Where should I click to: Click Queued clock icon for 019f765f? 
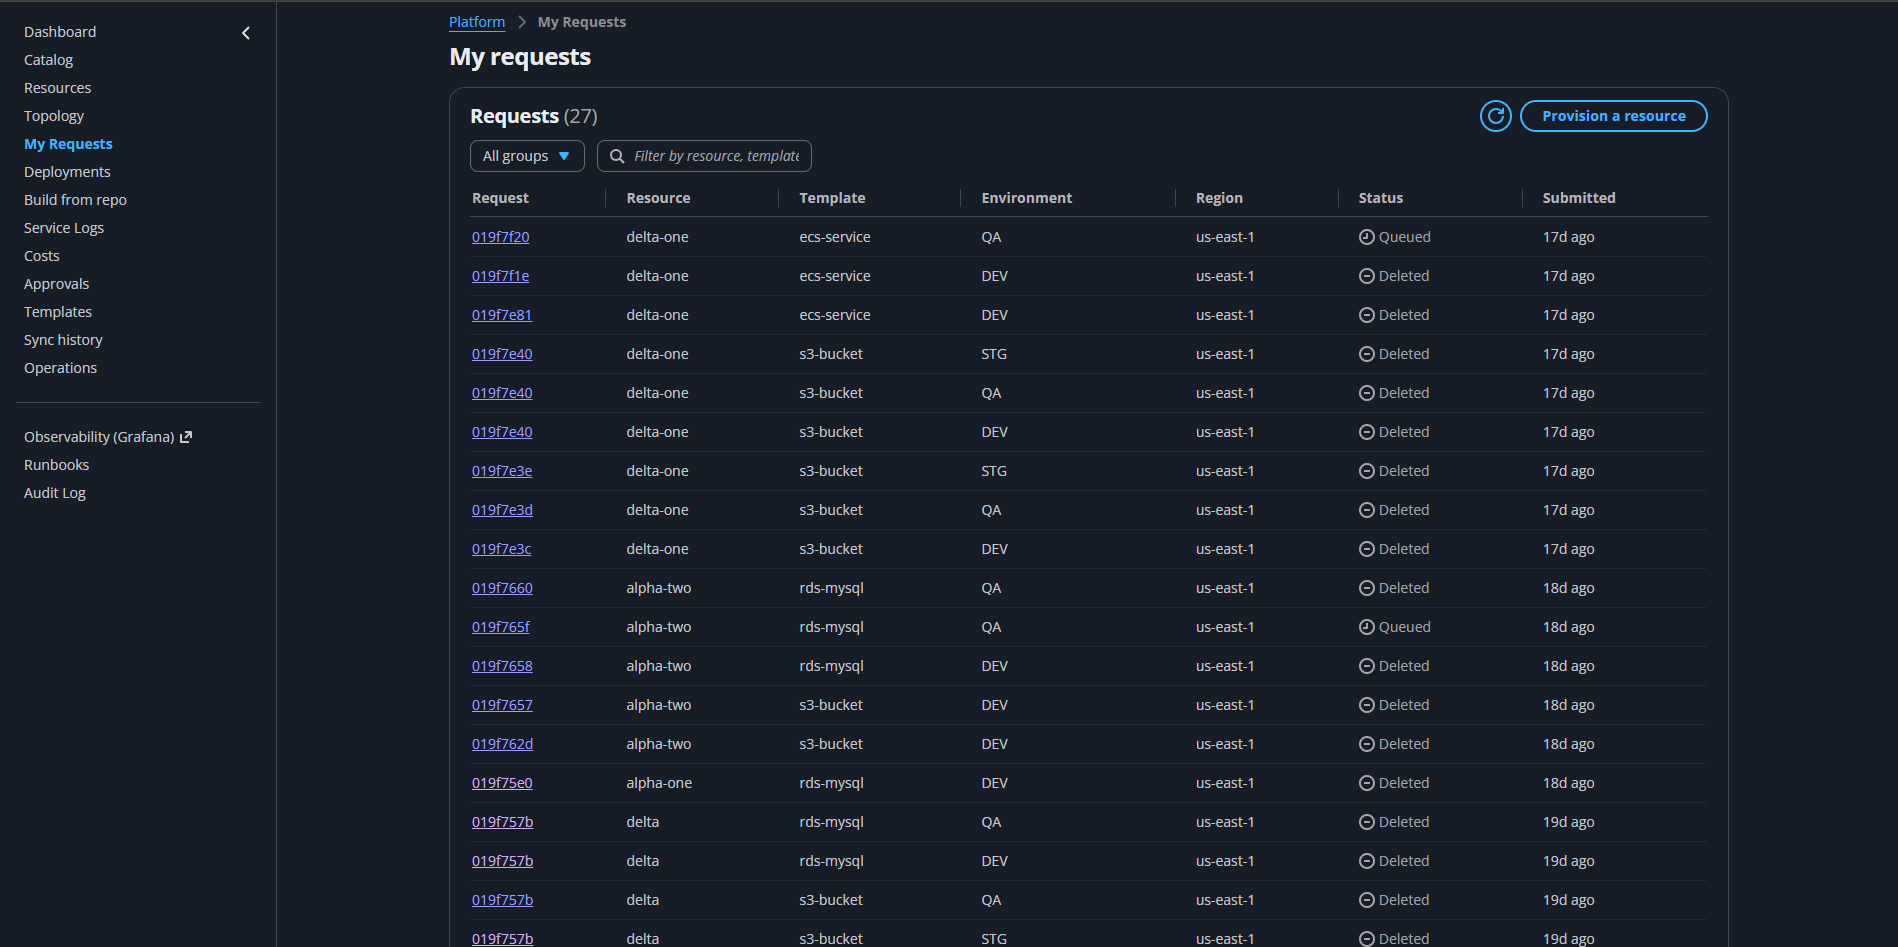[x=1366, y=627]
